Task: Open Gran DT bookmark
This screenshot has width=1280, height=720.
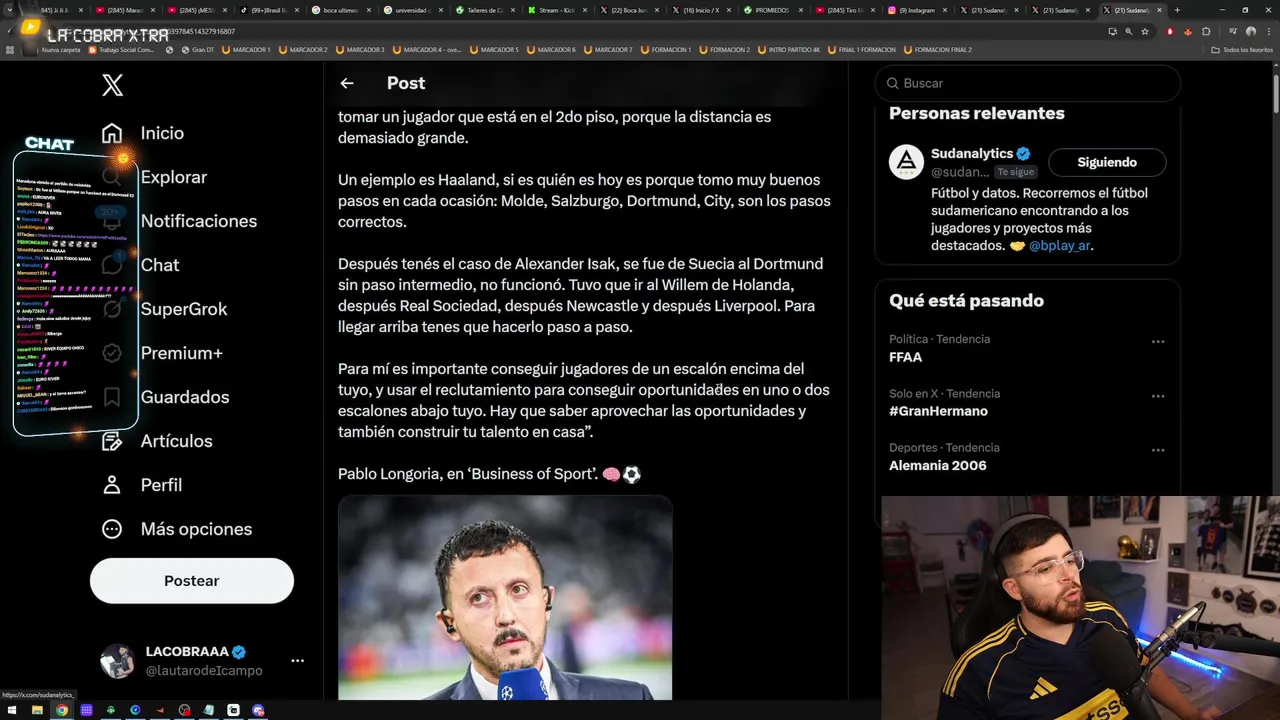Action: pos(198,49)
